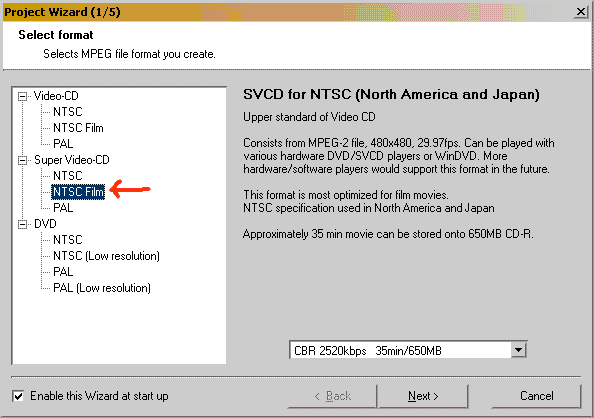This screenshot has width=594, height=418.
Task: Click the CBR 2520kbps 35min/650MB combo box
Action: point(408,350)
